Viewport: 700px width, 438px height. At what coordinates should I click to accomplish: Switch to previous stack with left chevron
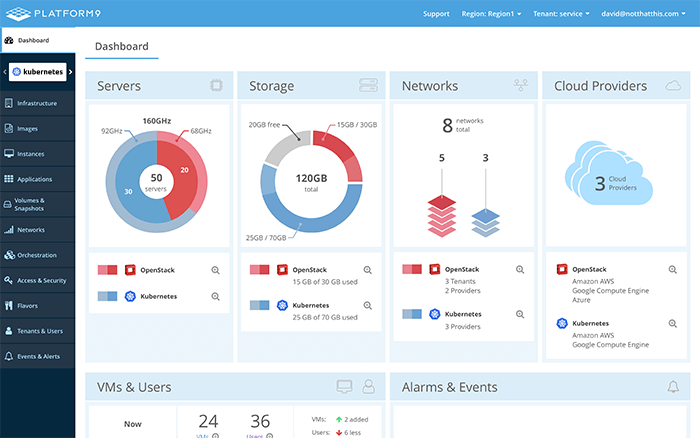[x=4, y=71]
